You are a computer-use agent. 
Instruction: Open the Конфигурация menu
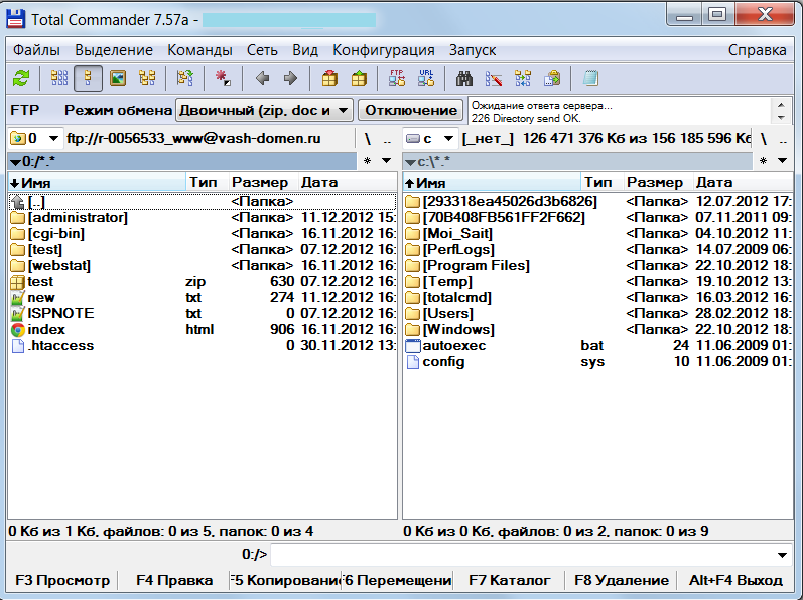click(383, 50)
